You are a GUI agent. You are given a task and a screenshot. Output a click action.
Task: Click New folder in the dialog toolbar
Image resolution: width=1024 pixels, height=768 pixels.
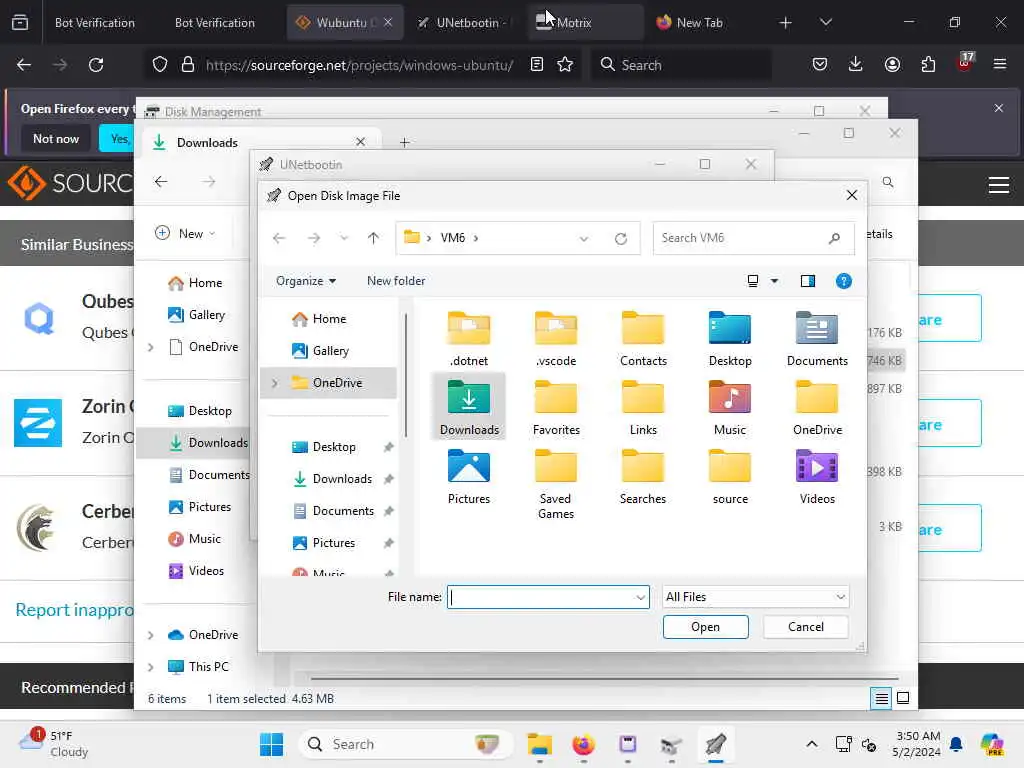[396, 281]
